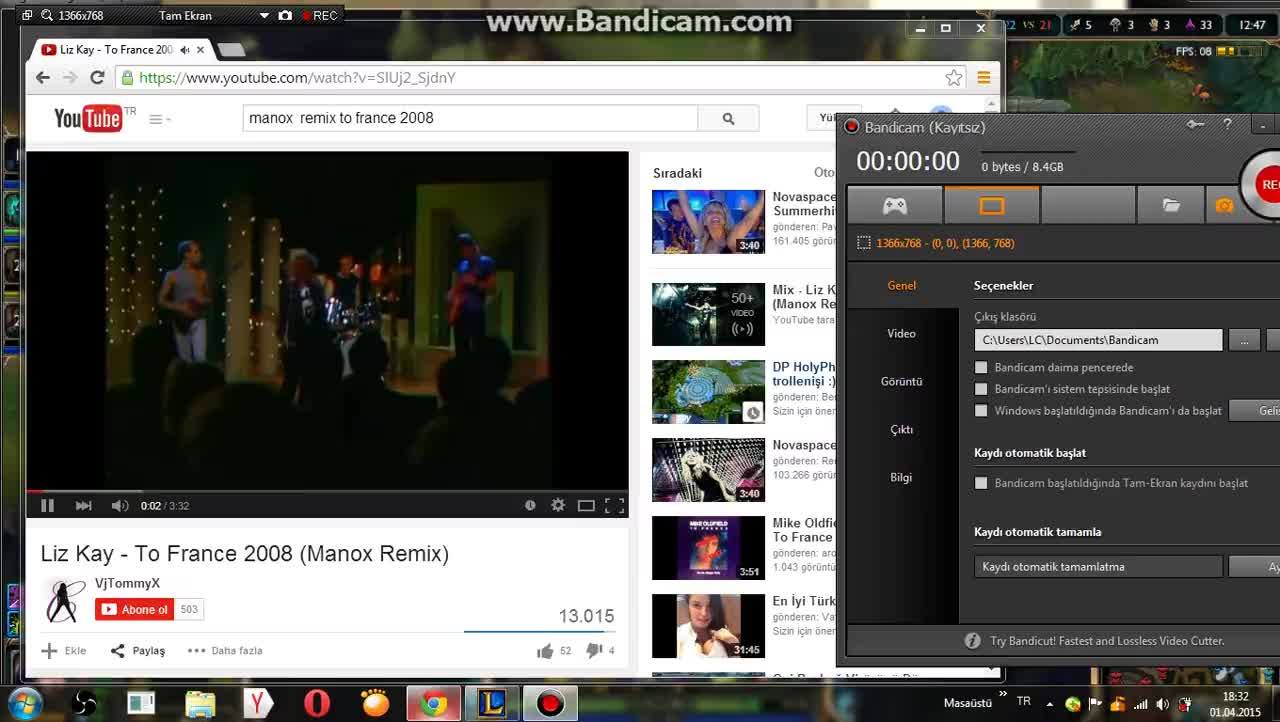Expand Daha fazla options
1280x722 pixels.
tap(225, 651)
